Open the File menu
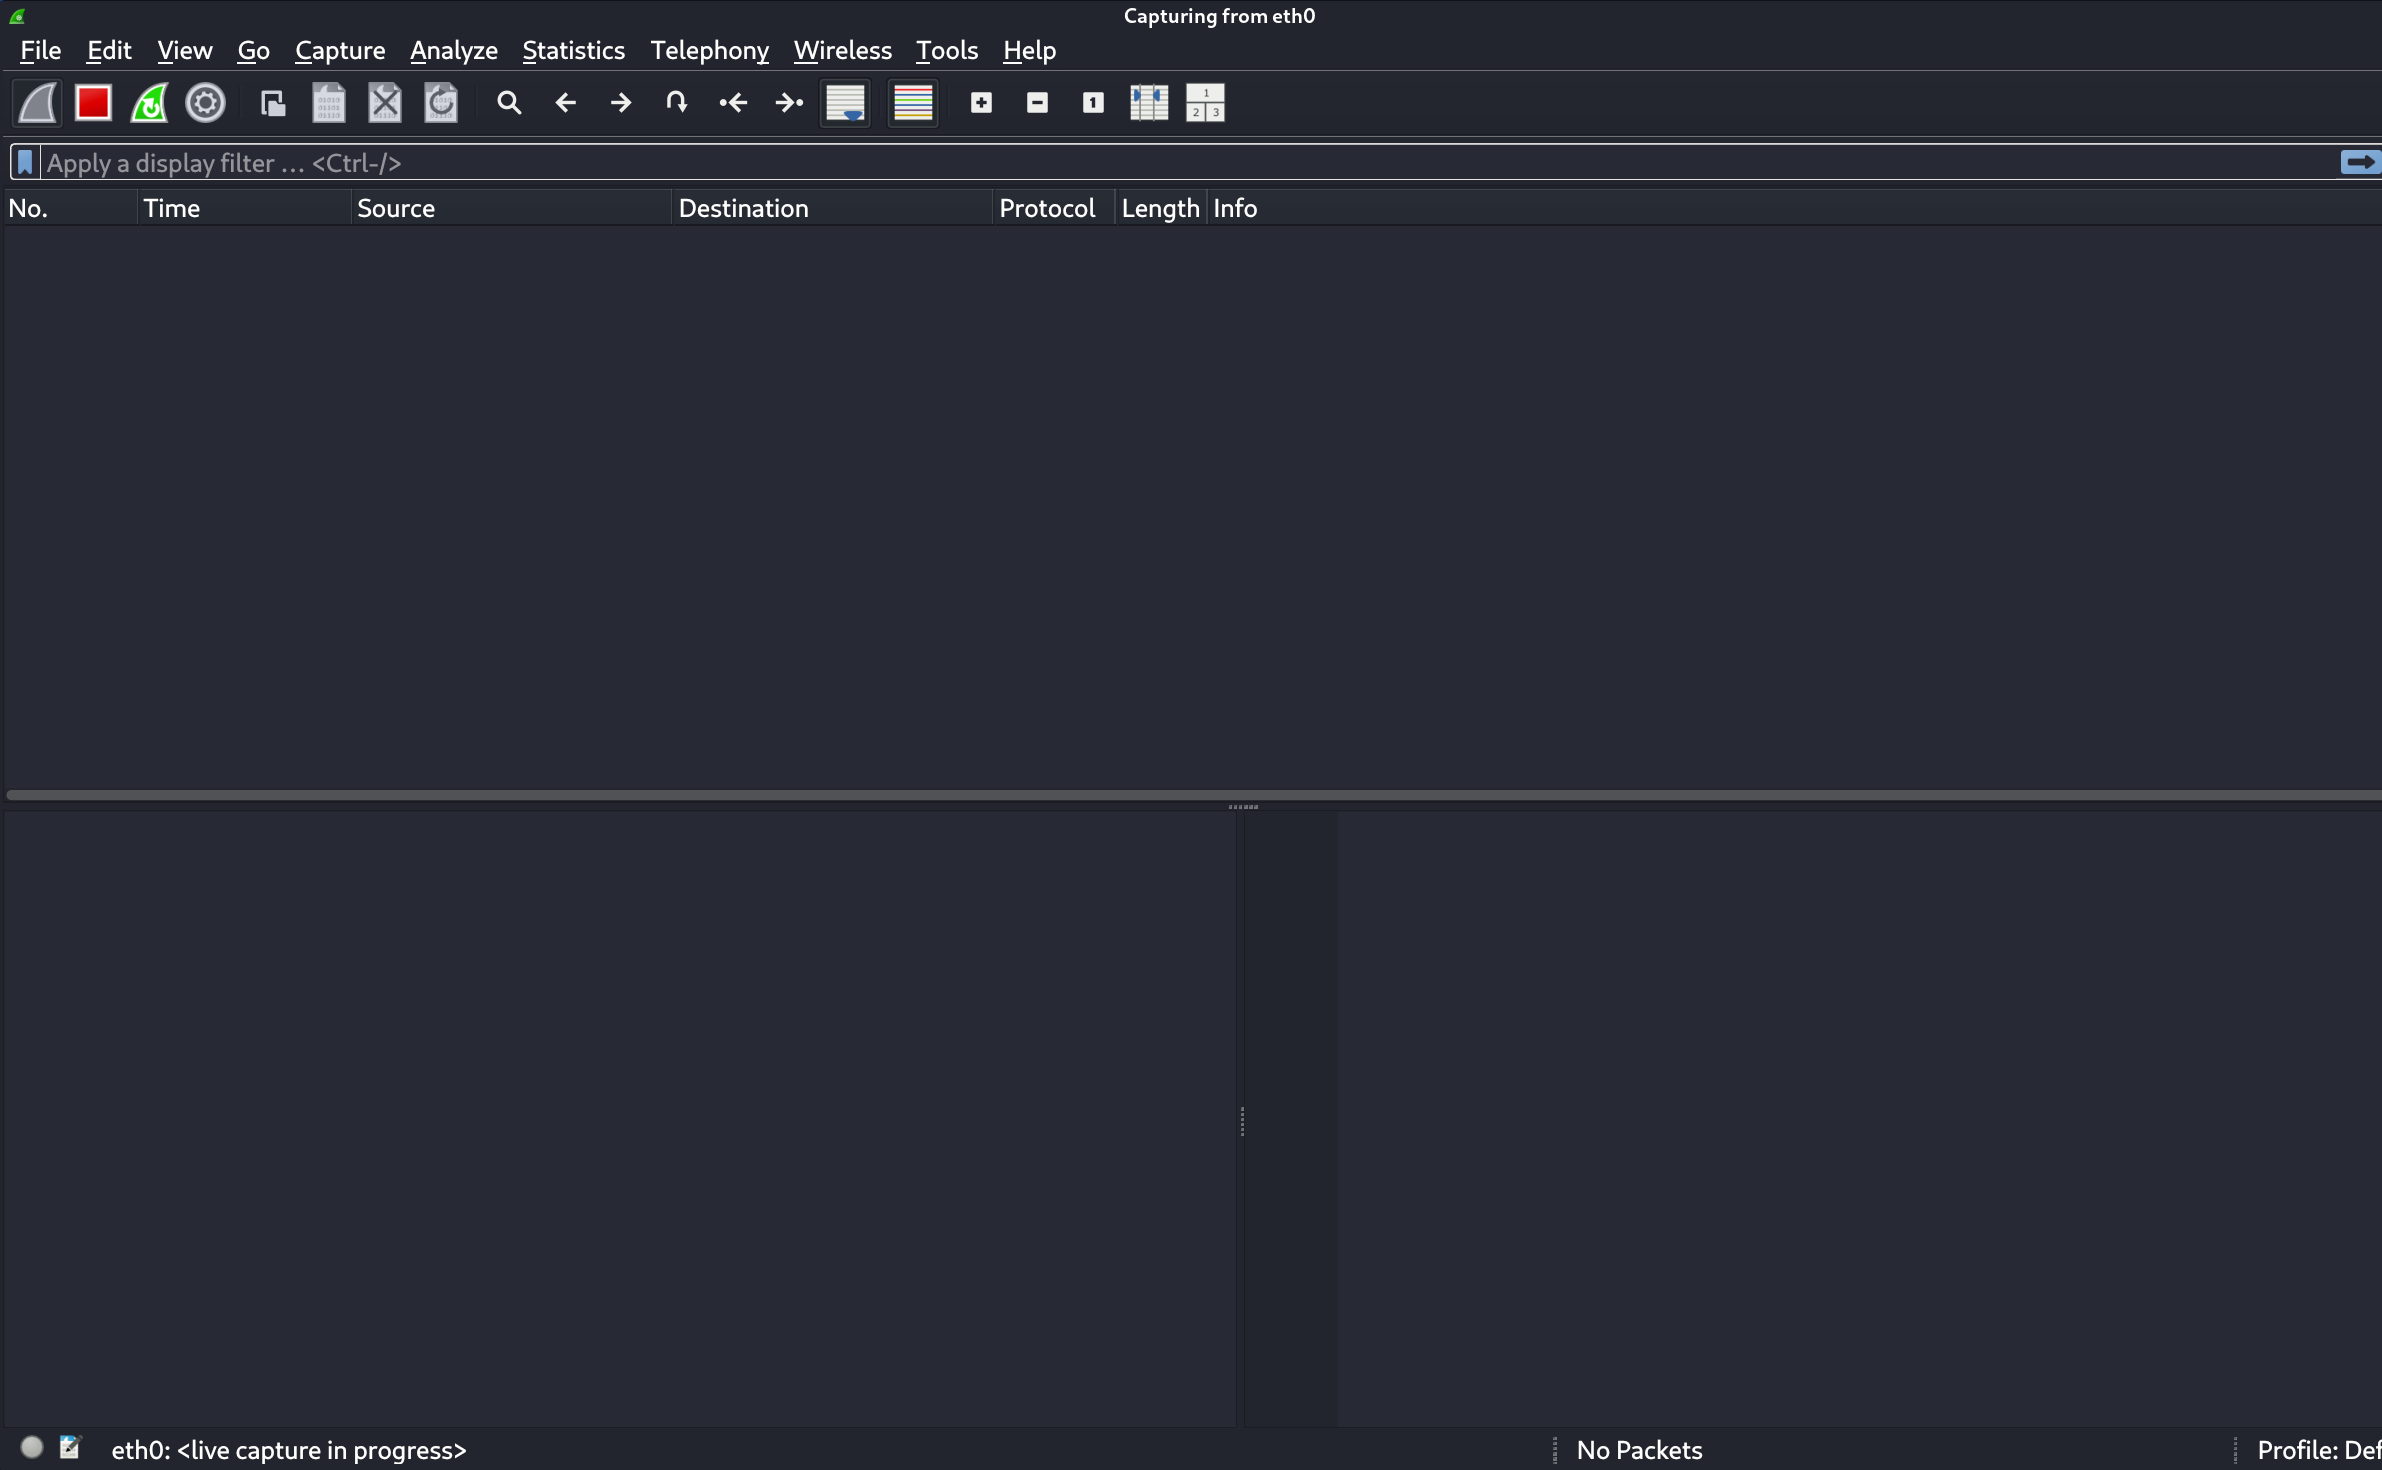 click(41, 51)
